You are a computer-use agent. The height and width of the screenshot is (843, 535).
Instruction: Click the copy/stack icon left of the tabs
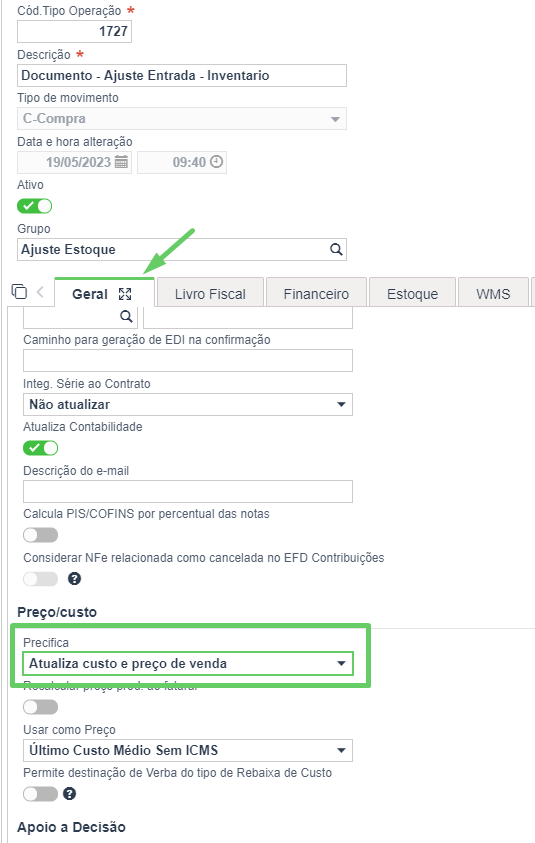(x=19, y=291)
